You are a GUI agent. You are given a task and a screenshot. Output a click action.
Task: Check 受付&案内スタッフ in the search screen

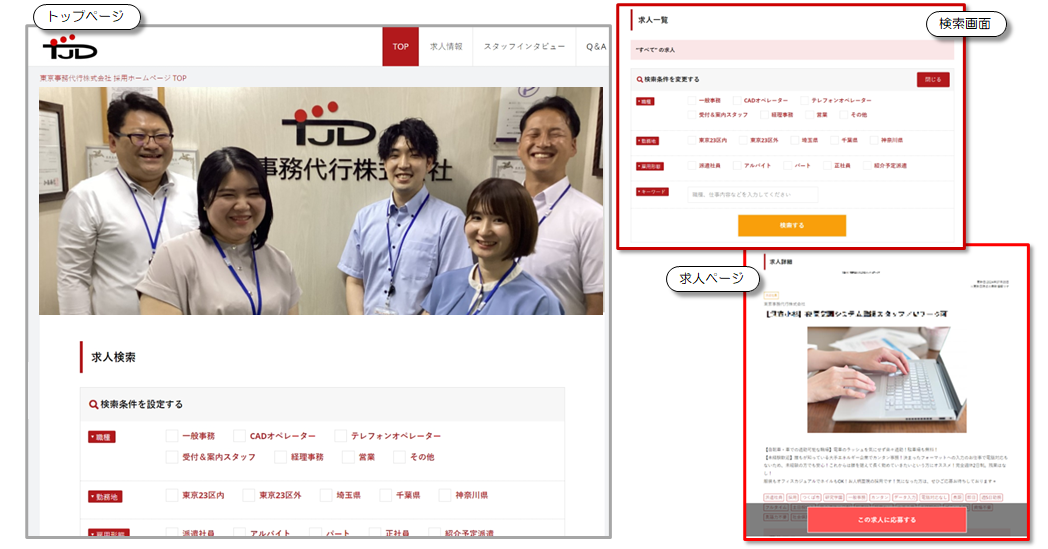coord(692,115)
